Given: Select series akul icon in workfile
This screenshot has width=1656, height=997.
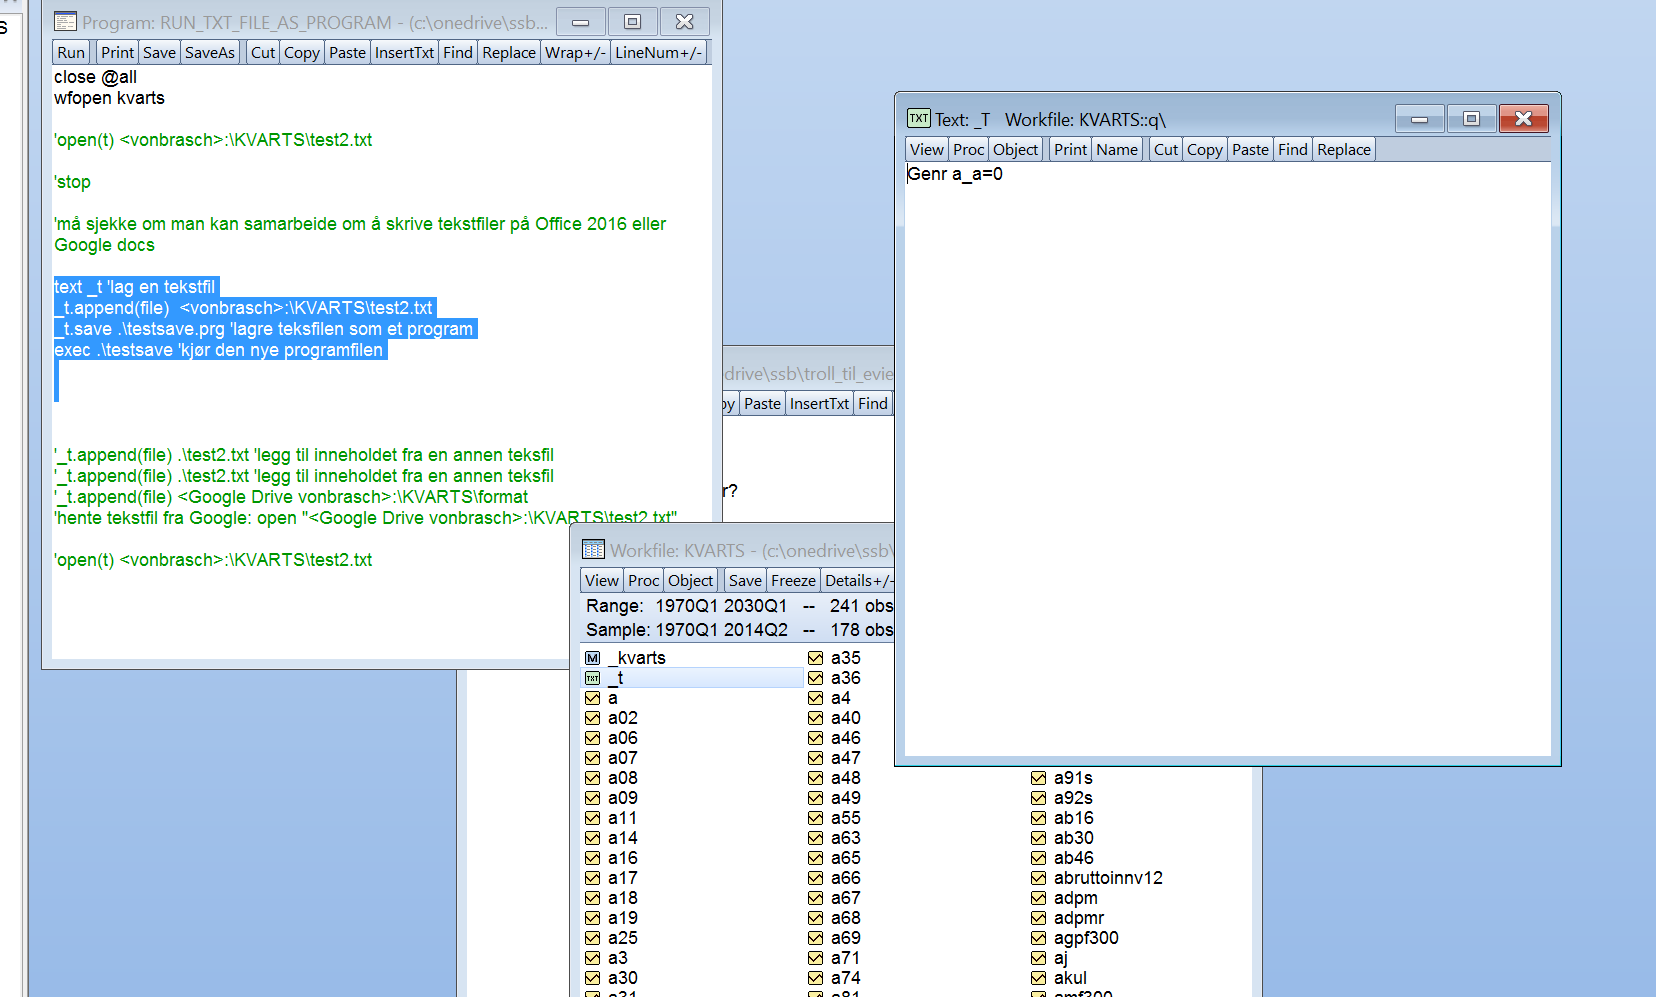Looking at the screenshot, I should pos(1039,978).
